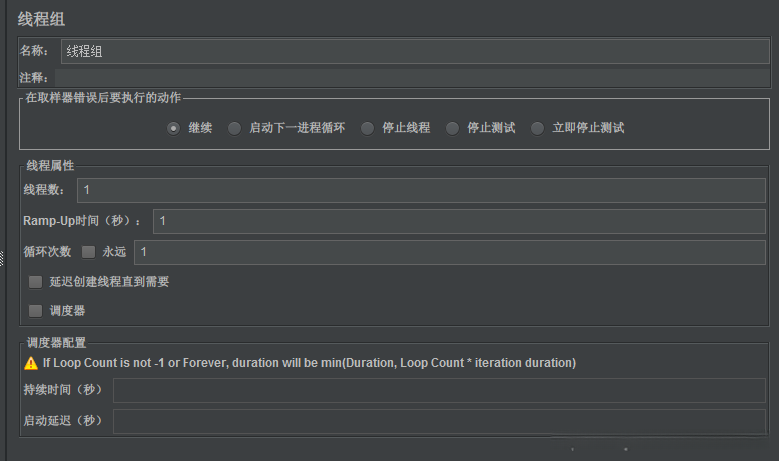Click the 线程数 input field
This screenshot has height=461, width=779.
point(422,190)
